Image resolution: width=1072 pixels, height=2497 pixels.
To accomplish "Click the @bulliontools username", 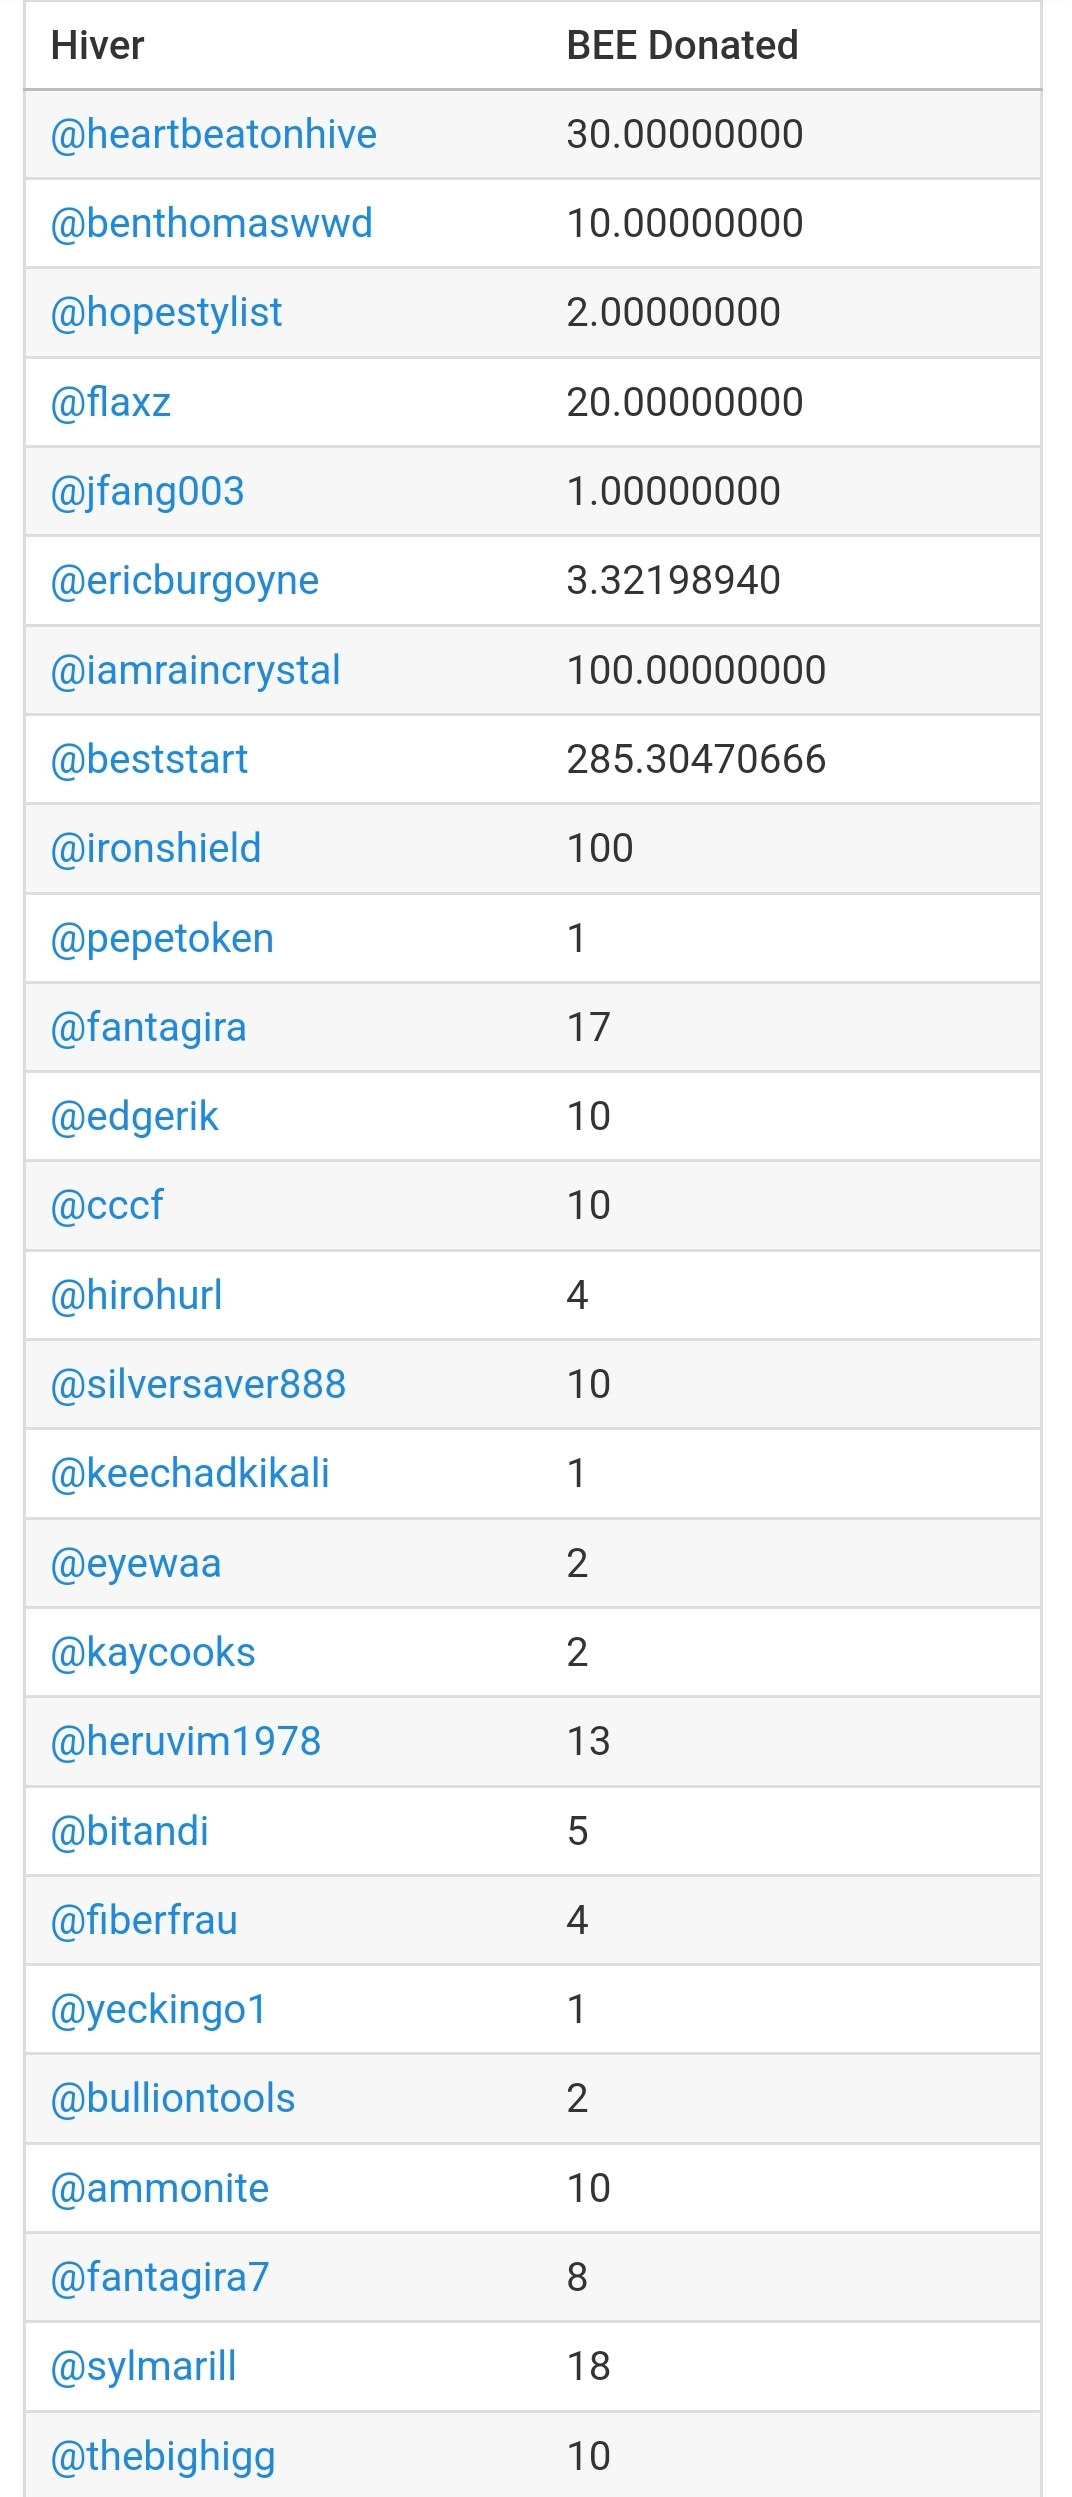I will coord(173,2098).
